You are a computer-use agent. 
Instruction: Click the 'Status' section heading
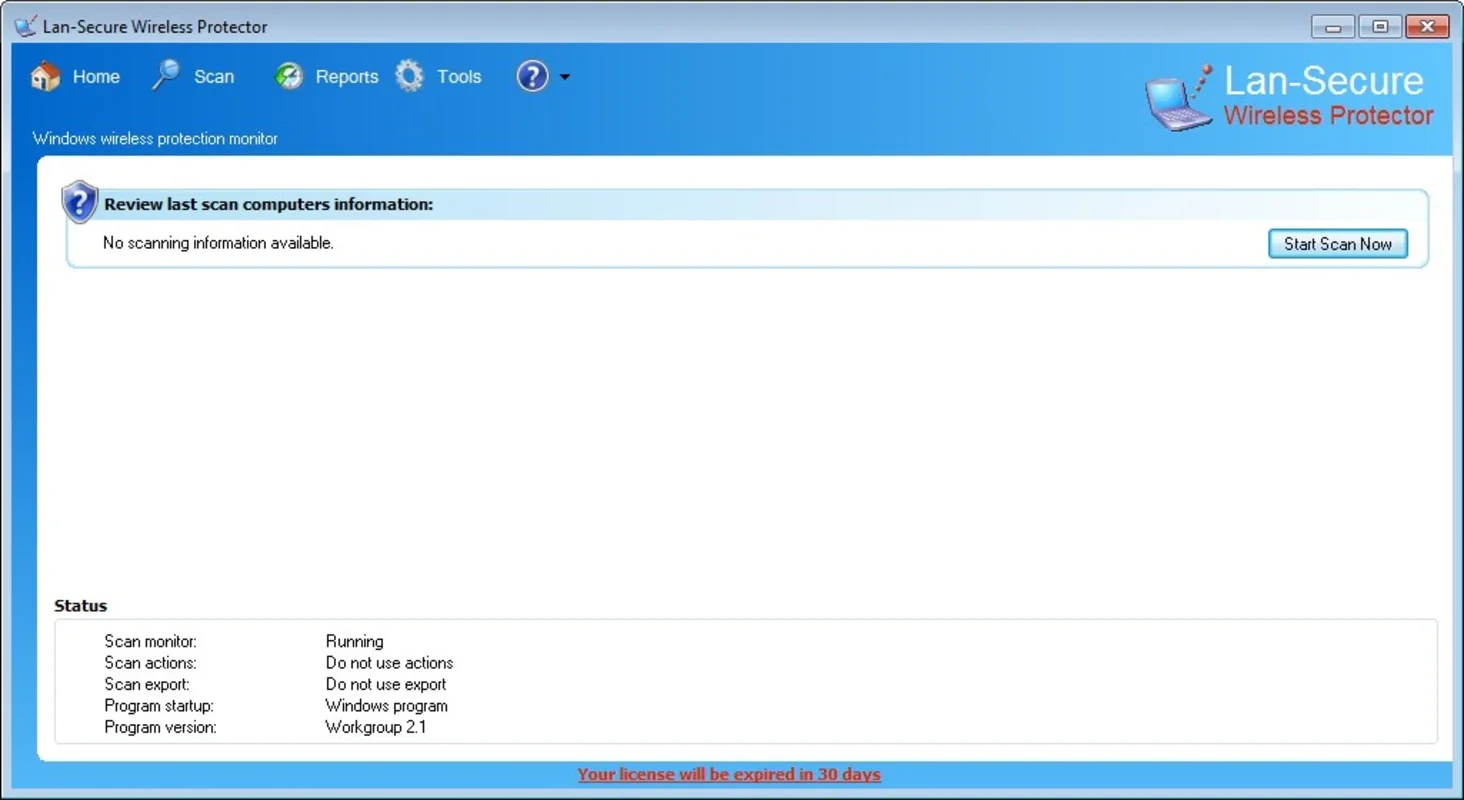(80, 606)
